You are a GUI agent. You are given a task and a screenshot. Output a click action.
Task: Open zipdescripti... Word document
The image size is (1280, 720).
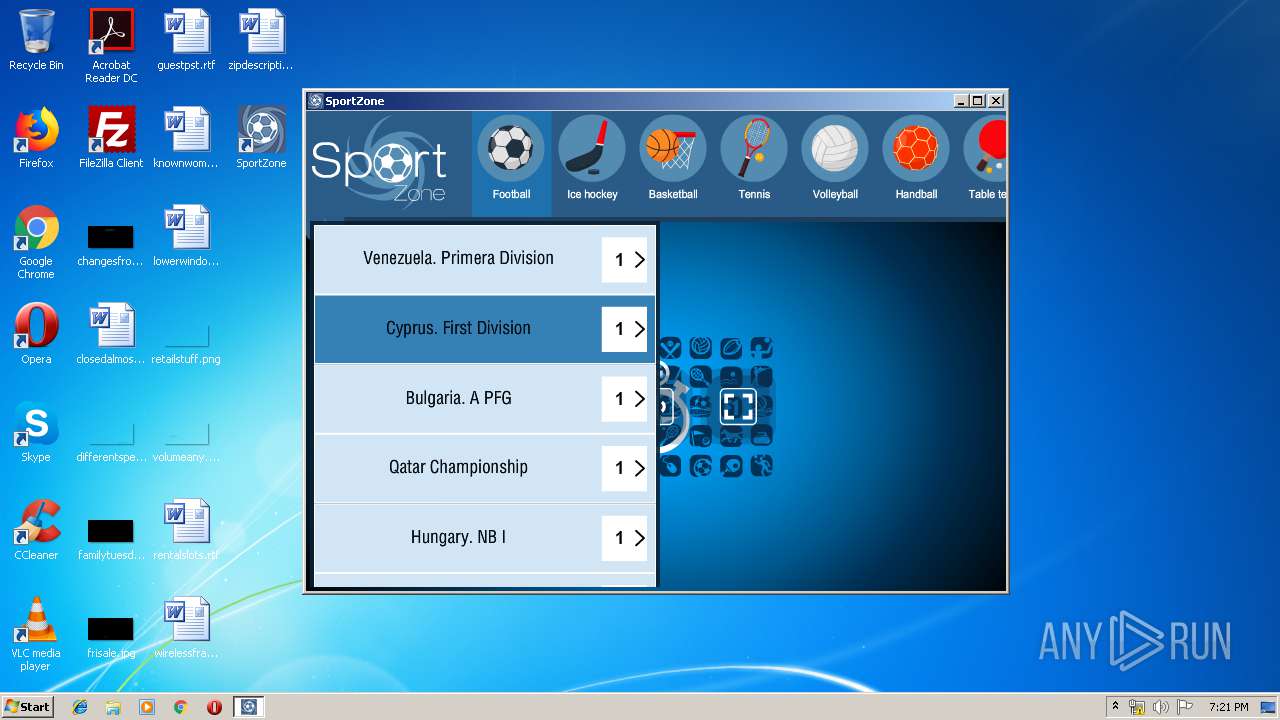tap(261, 40)
